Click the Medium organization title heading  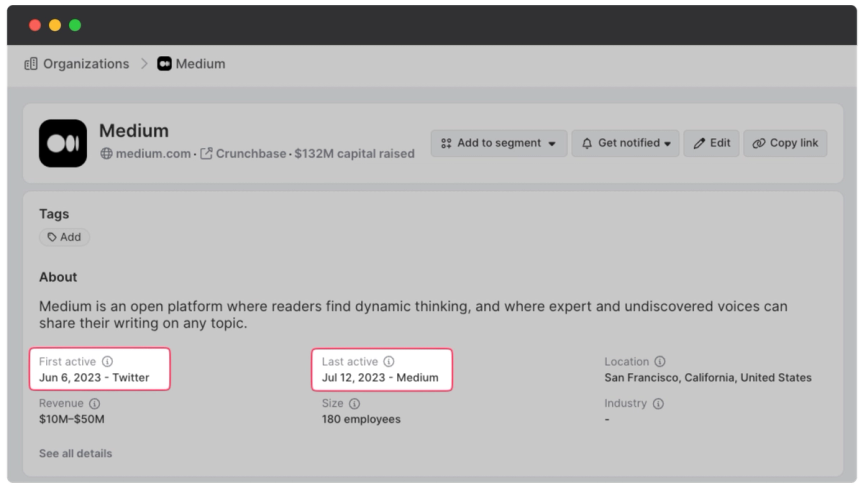click(x=134, y=131)
